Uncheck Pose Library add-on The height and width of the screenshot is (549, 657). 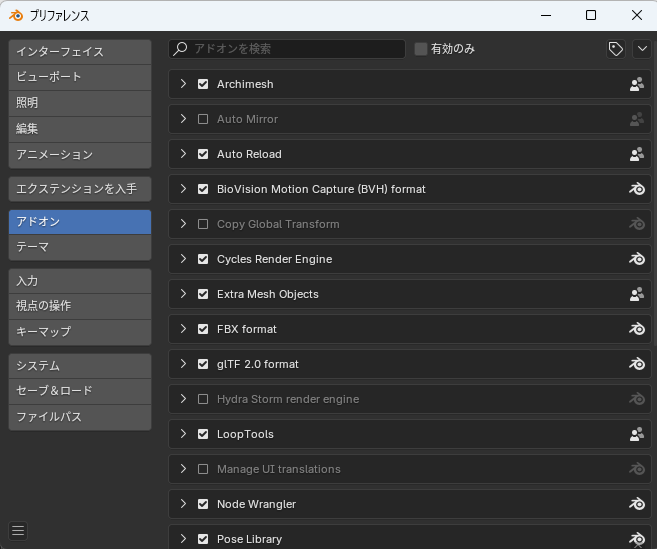coord(203,539)
